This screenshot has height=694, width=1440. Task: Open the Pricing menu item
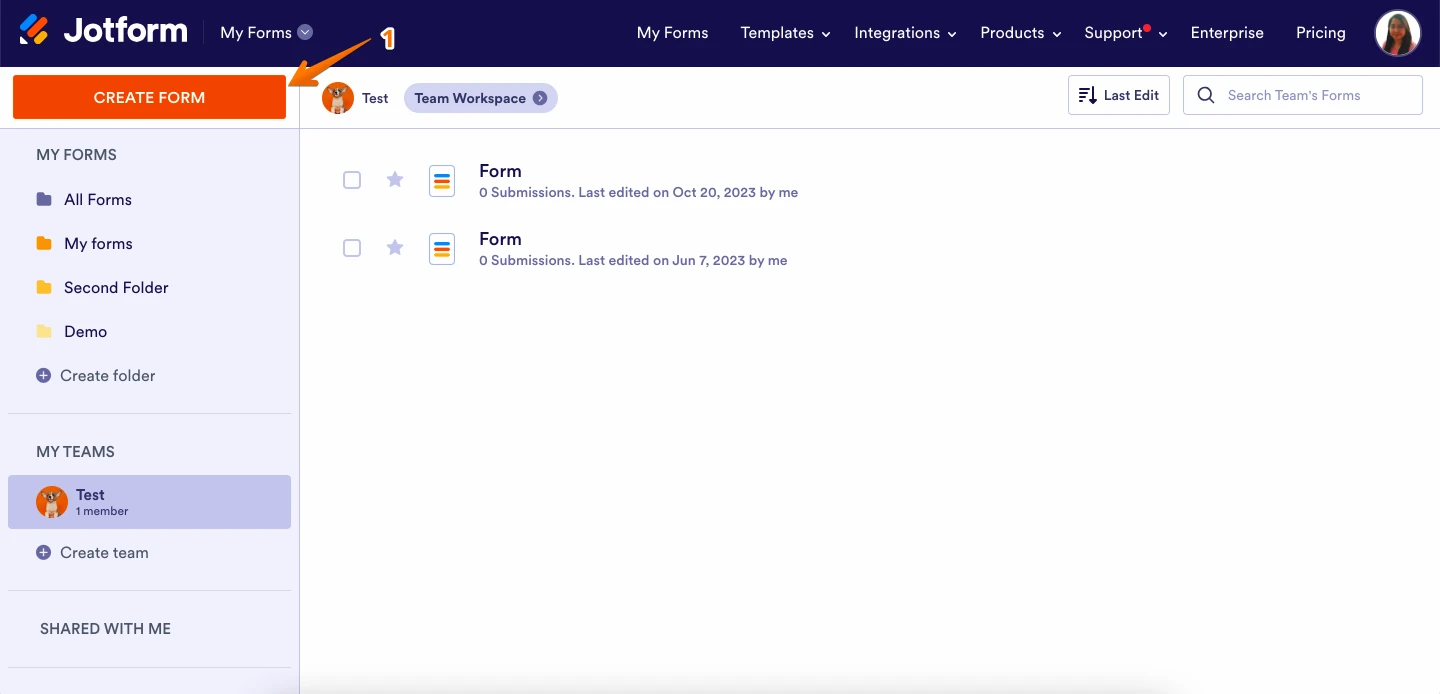[x=1320, y=33]
